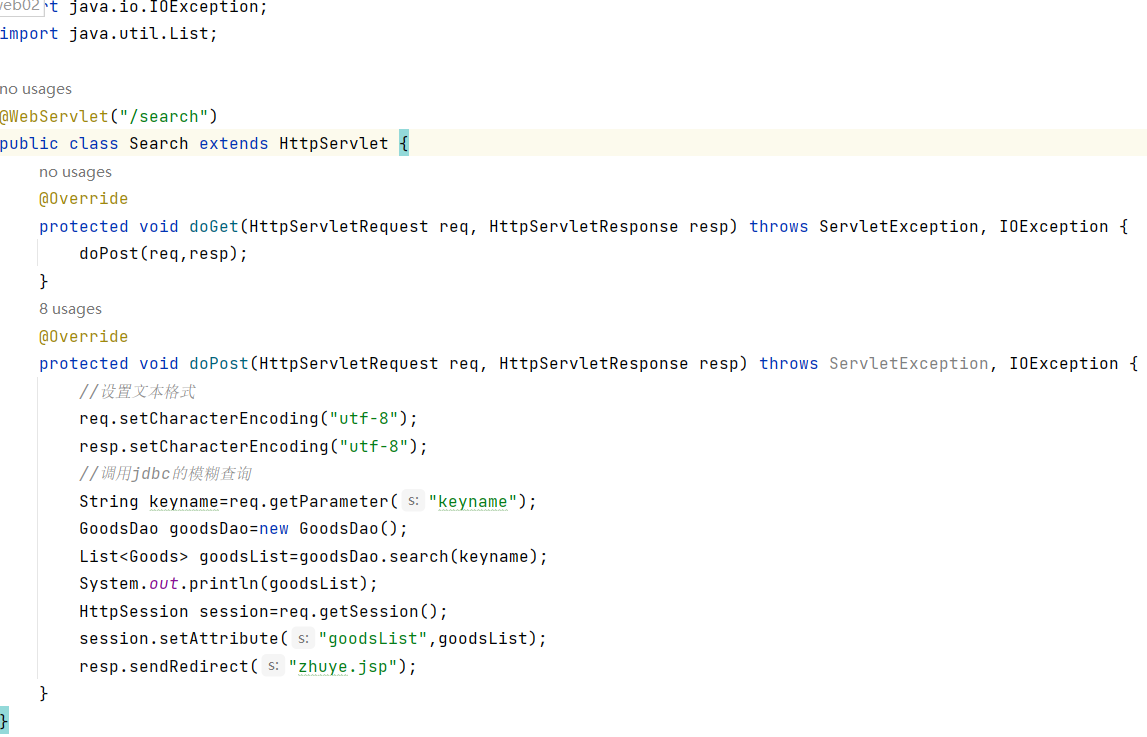Screen dimensions: 1147x737
Task: Click resp.sendRedirect
Action: point(164,667)
